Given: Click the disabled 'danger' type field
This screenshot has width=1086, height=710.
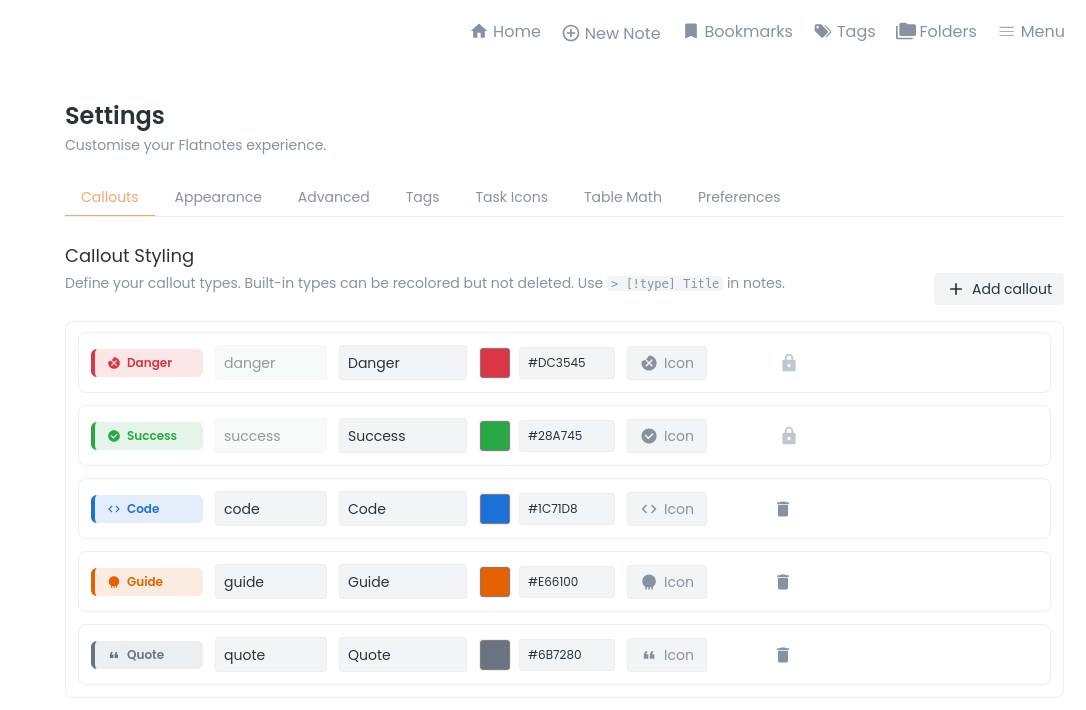Looking at the screenshot, I should 271,363.
